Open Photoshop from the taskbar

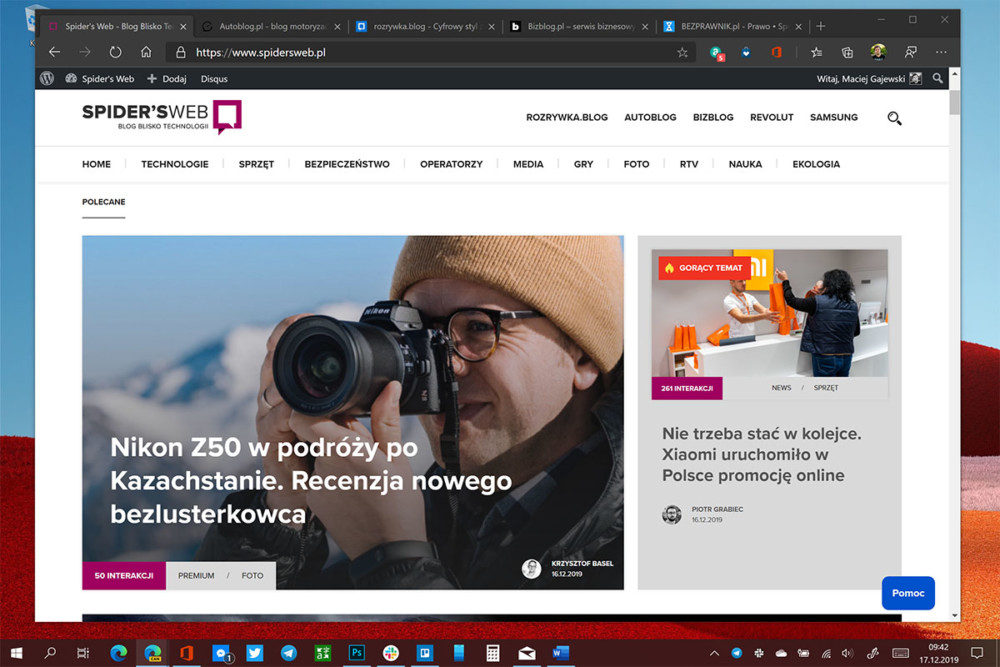357,652
